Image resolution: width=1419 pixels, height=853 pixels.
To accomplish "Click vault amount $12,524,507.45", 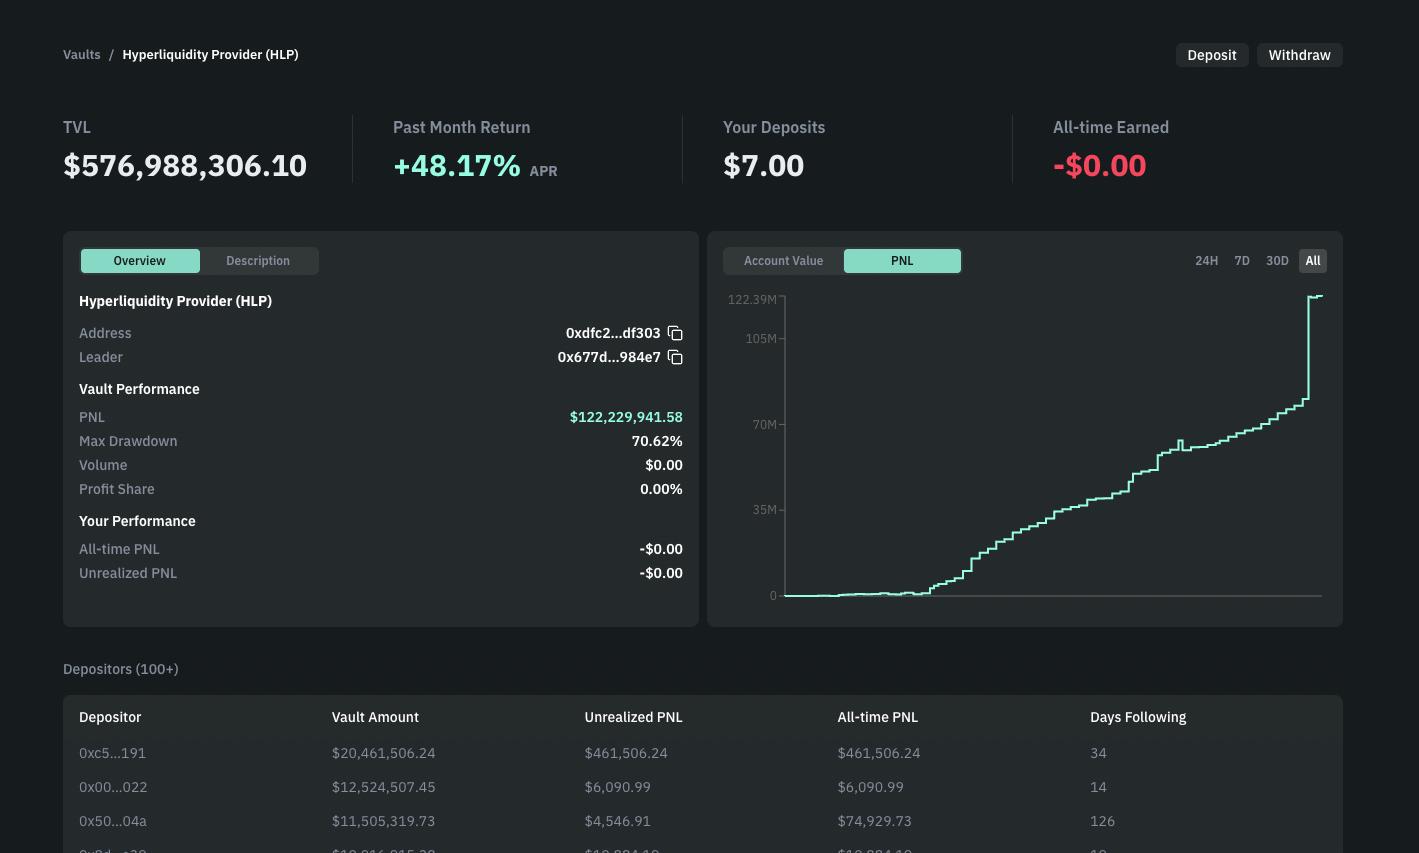I will 384,787.
